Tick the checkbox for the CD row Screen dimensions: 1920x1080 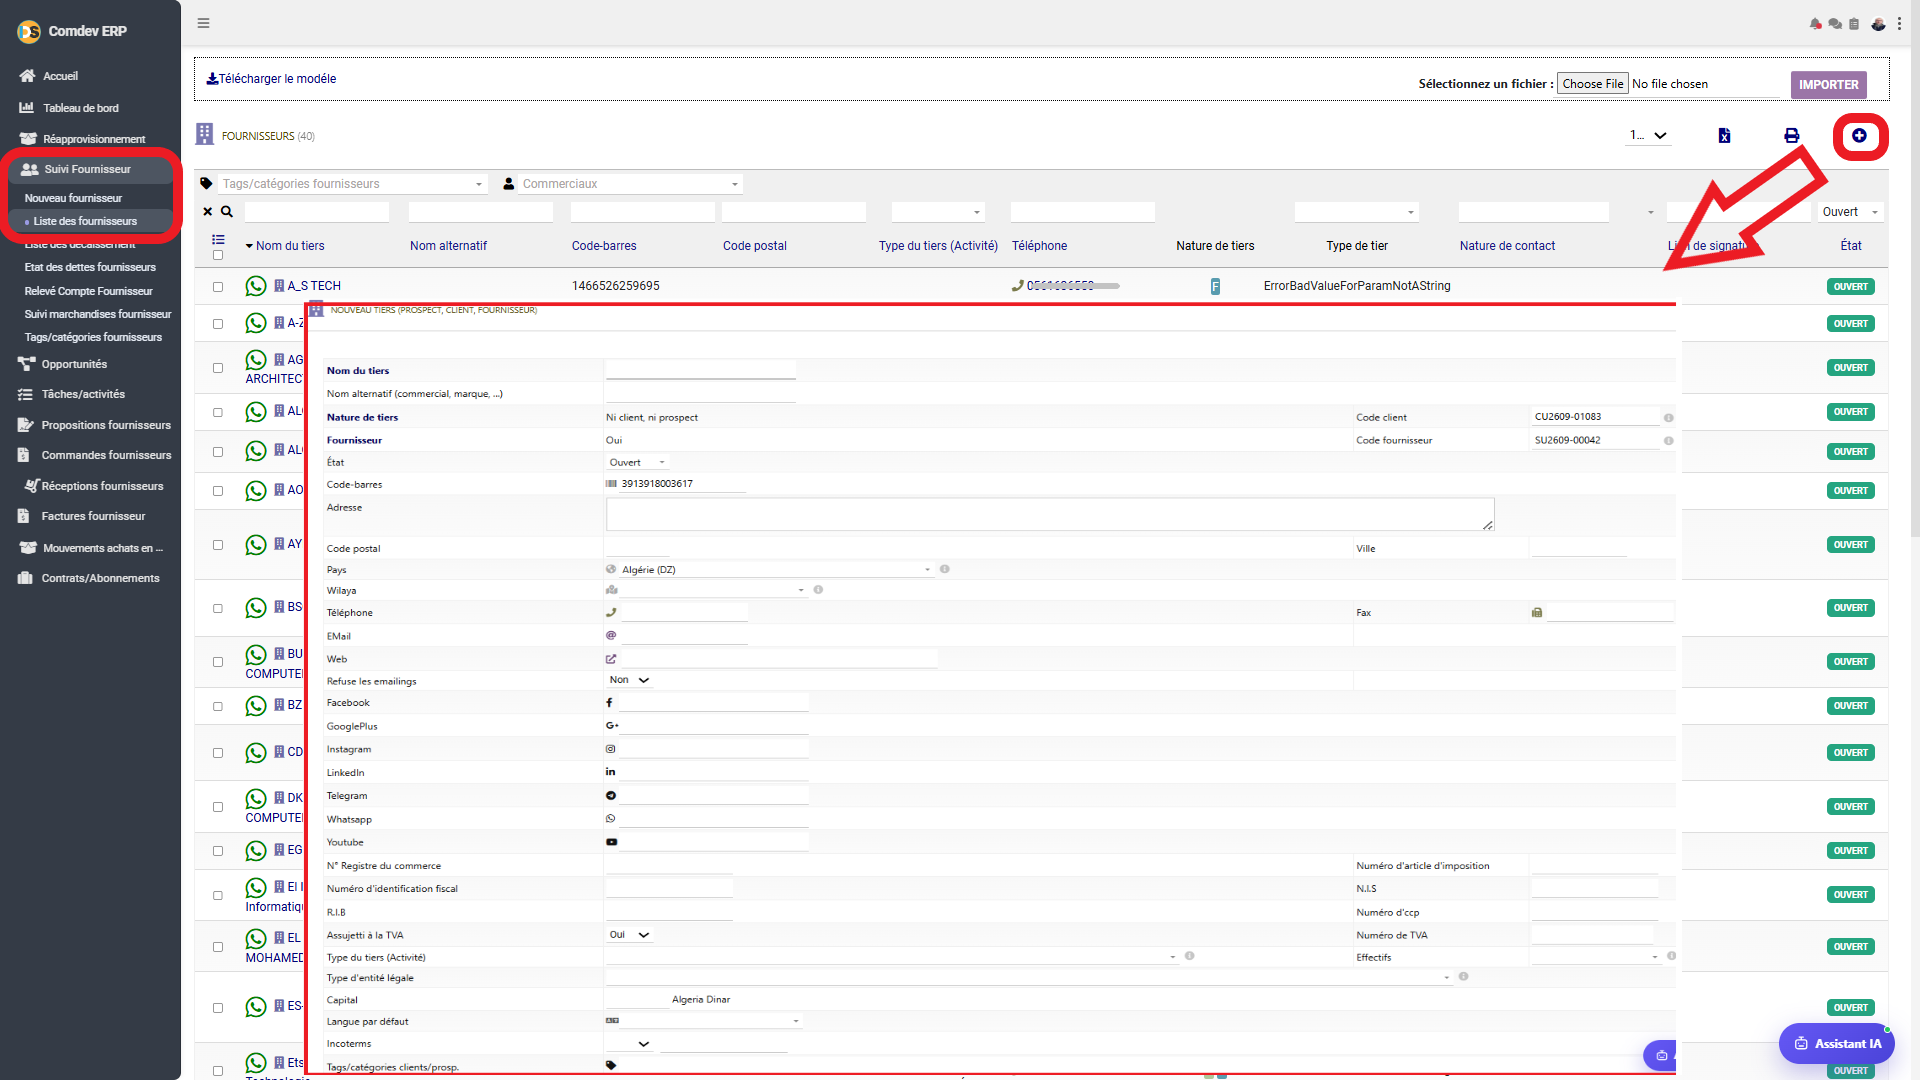[218, 753]
